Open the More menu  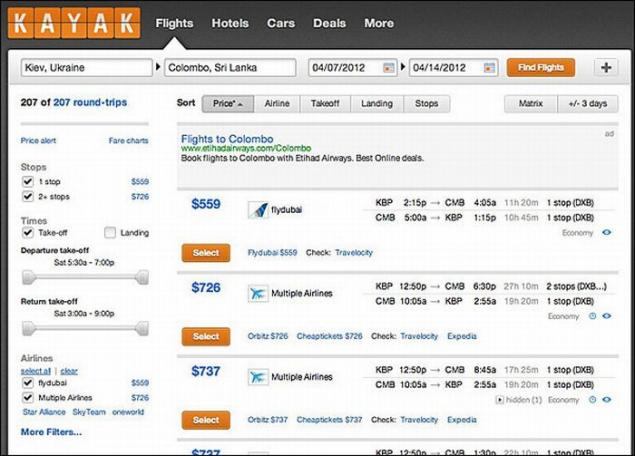tap(379, 23)
